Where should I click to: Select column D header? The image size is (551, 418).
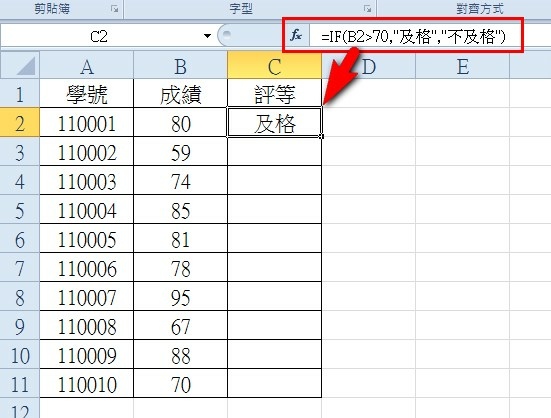368,65
